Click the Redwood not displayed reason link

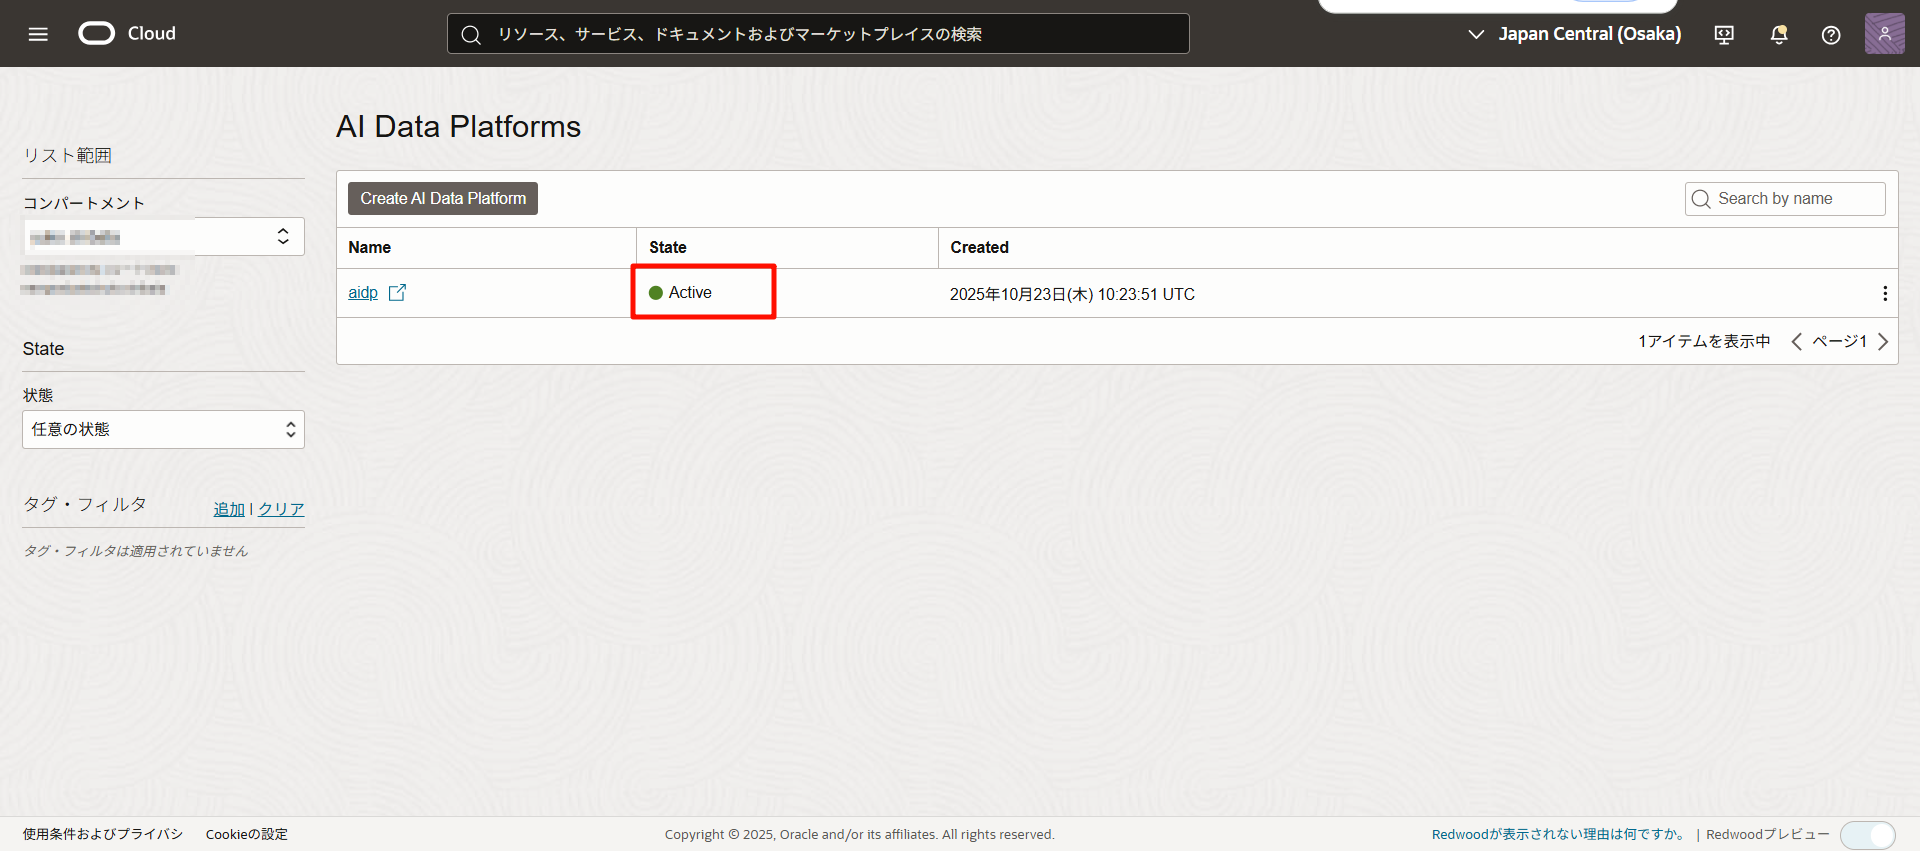pyautogui.click(x=1560, y=834)
